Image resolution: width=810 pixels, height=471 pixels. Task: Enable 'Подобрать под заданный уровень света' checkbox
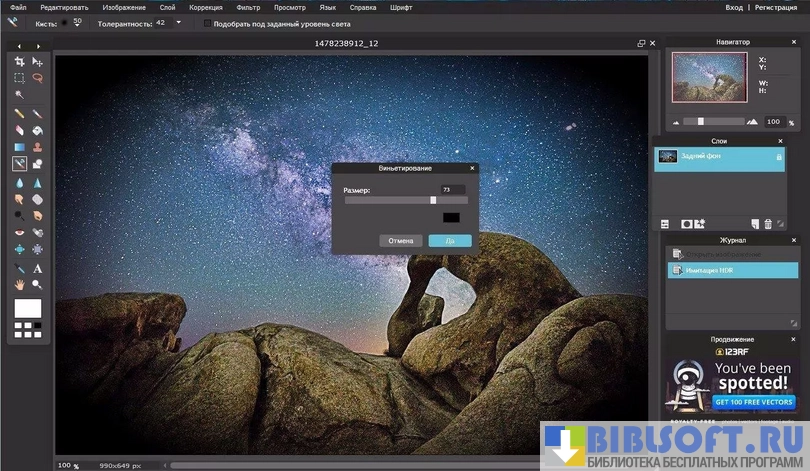[207, 22]
